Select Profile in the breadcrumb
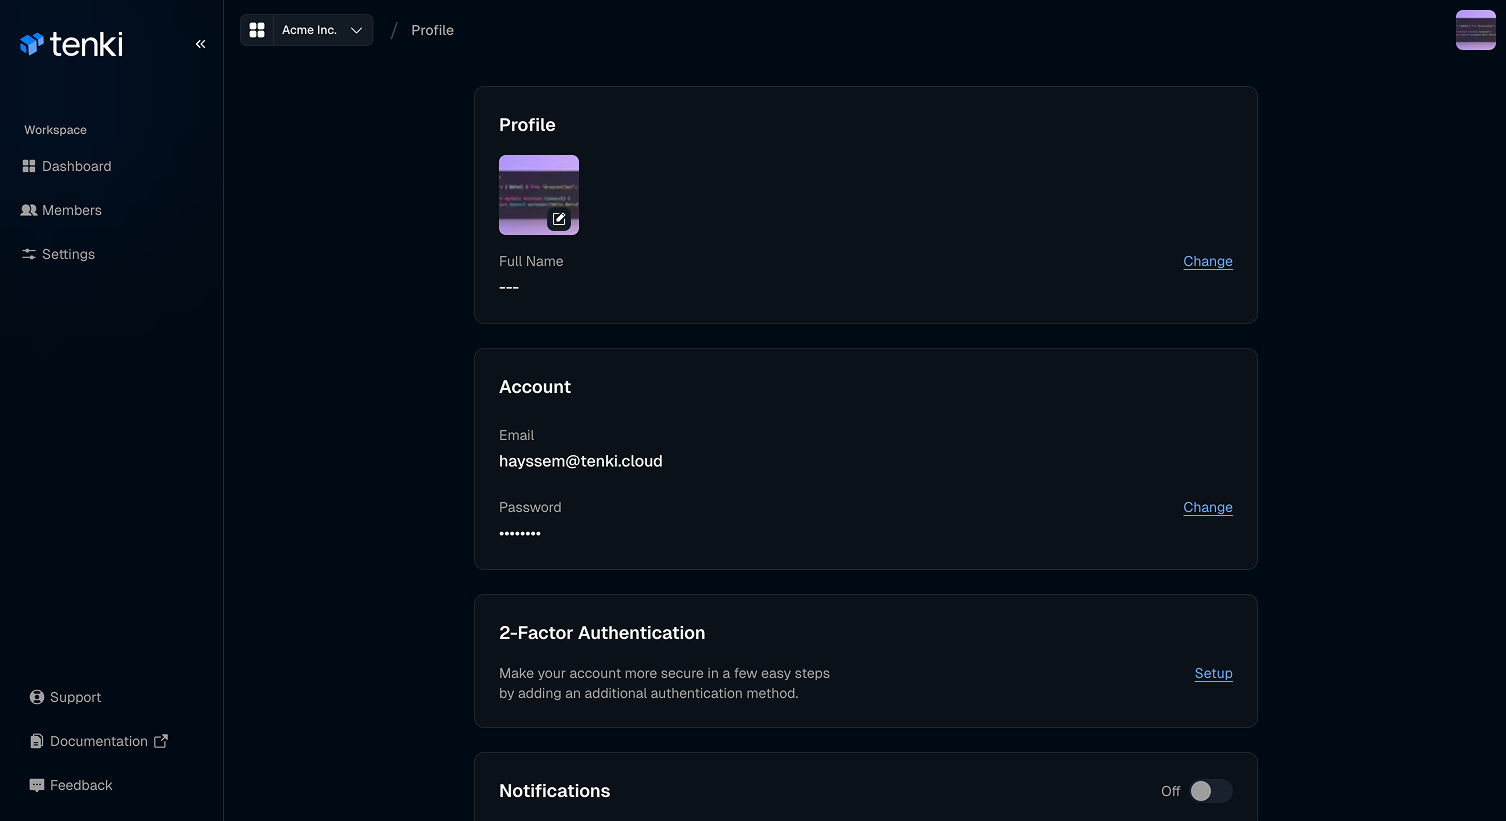The image size is (1506, 821). point(432,30)
